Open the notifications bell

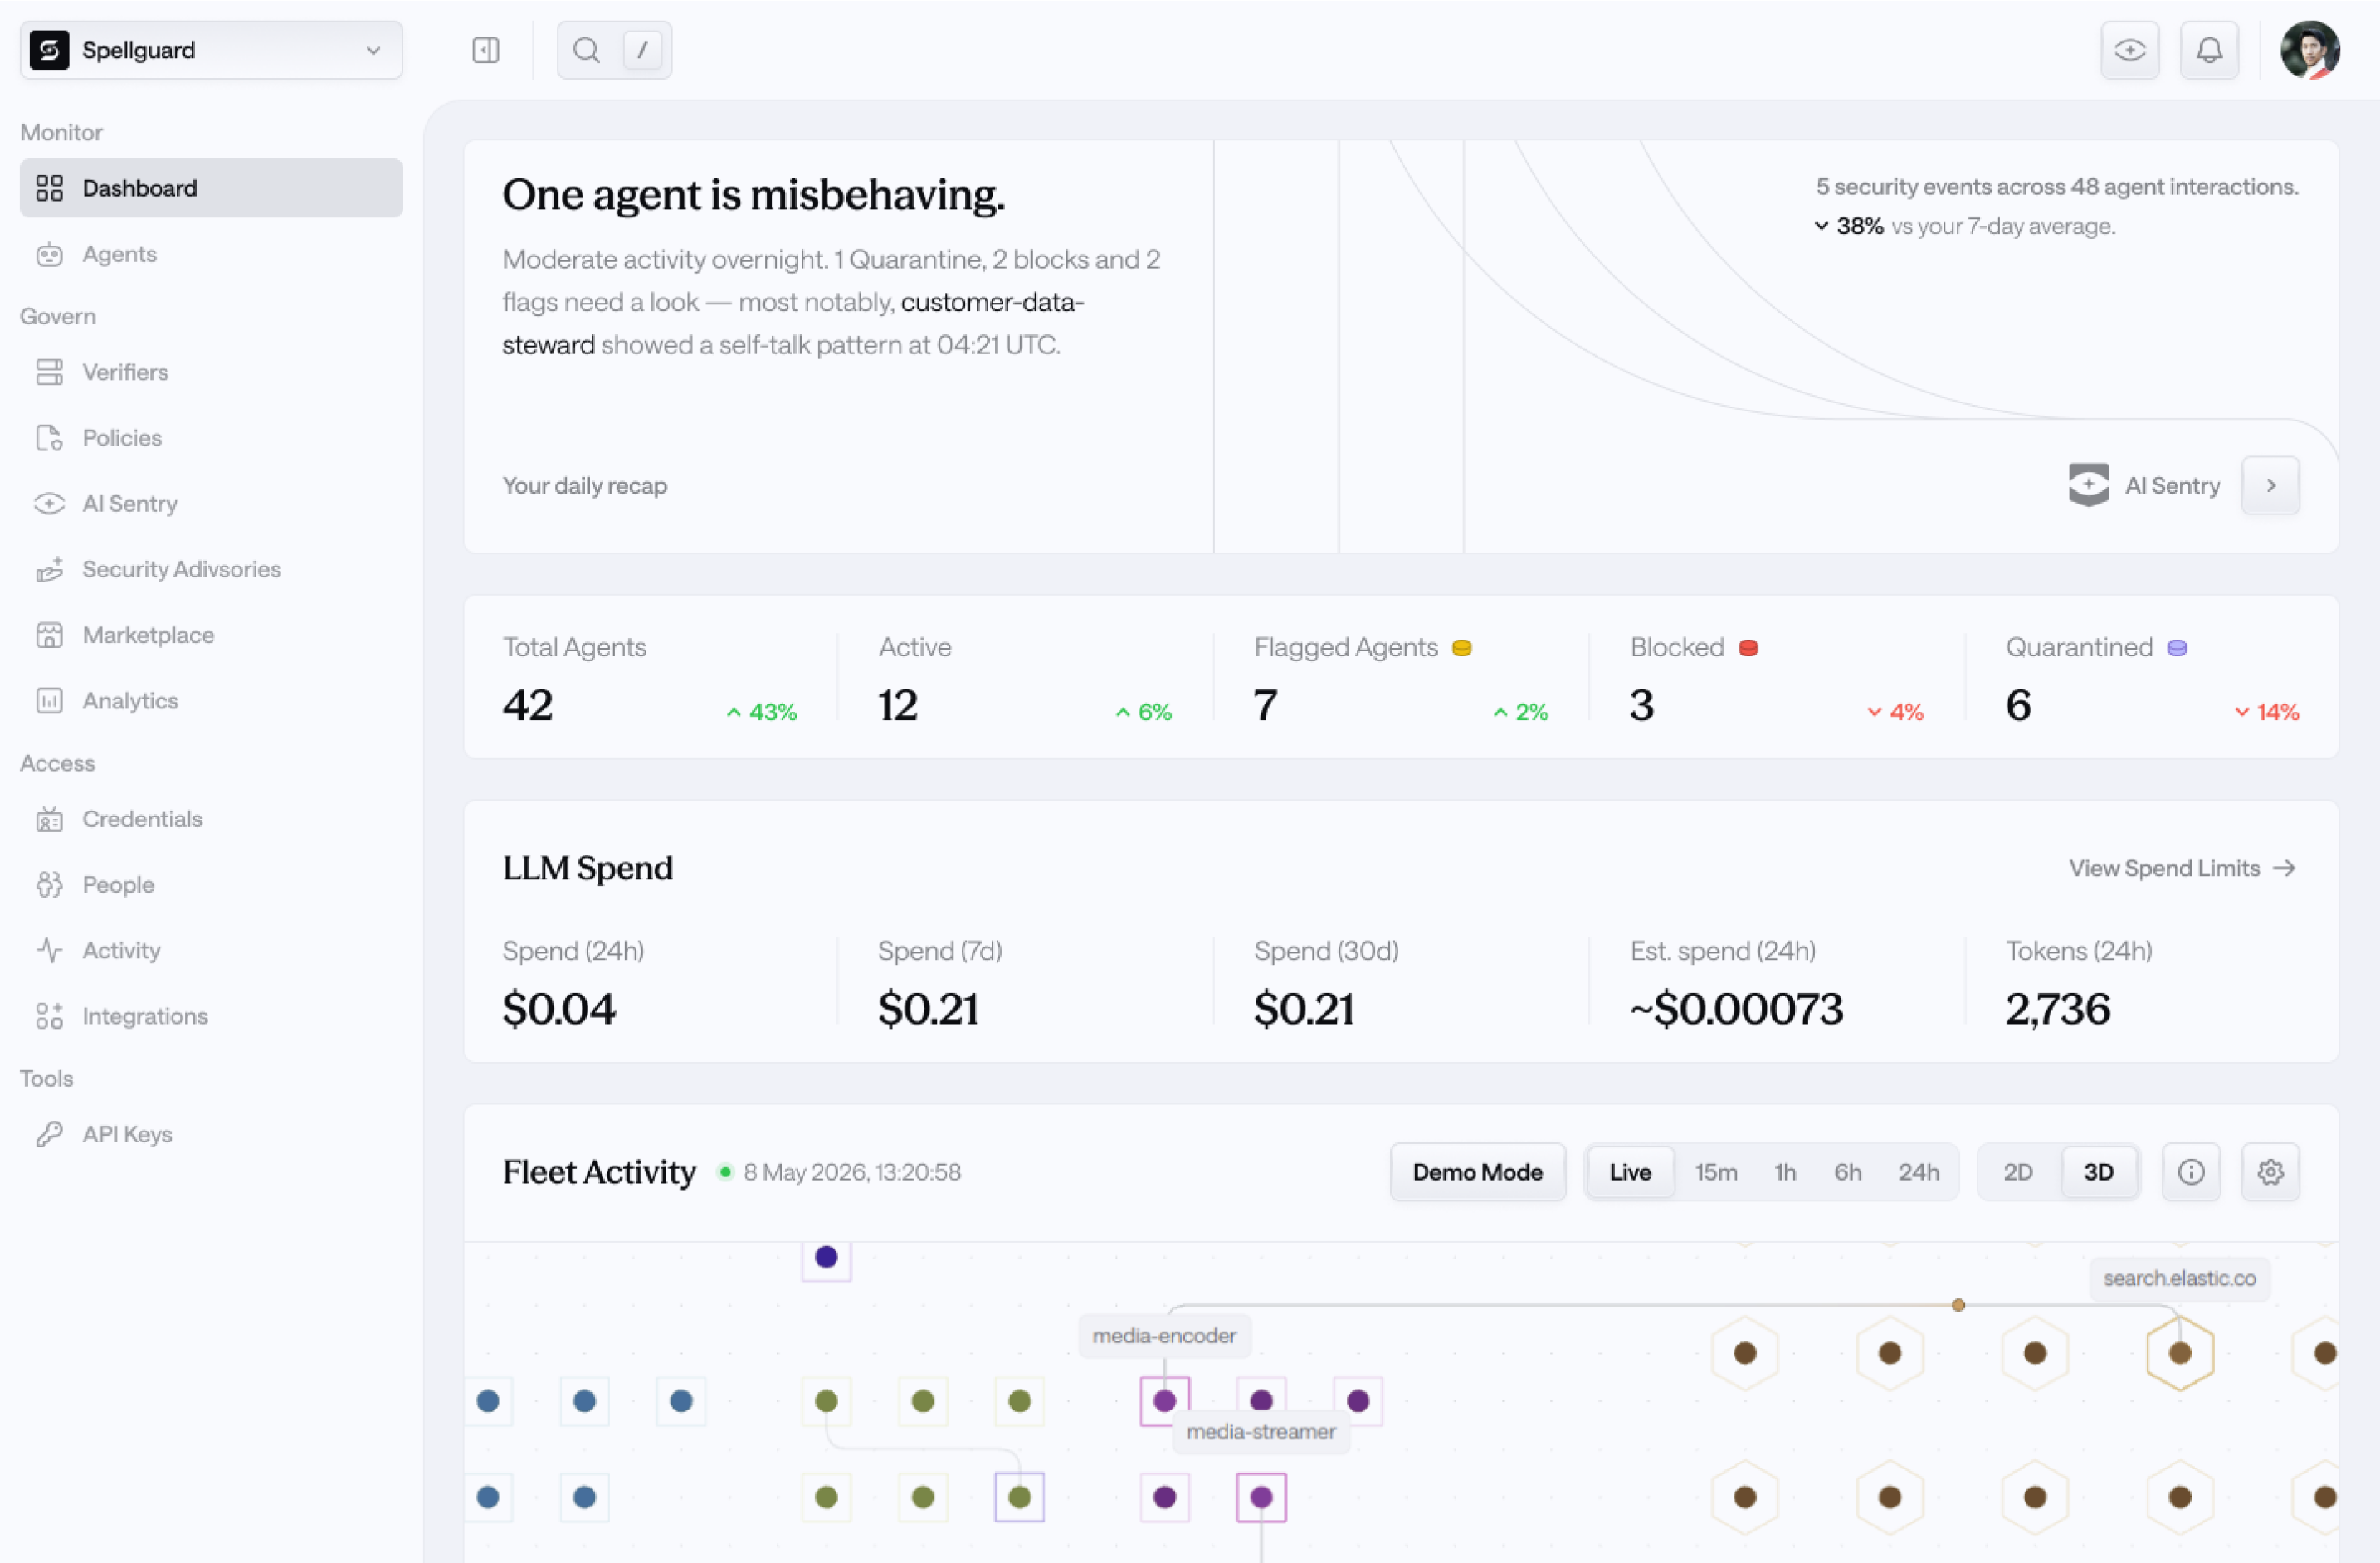(x=2209, y=50)
